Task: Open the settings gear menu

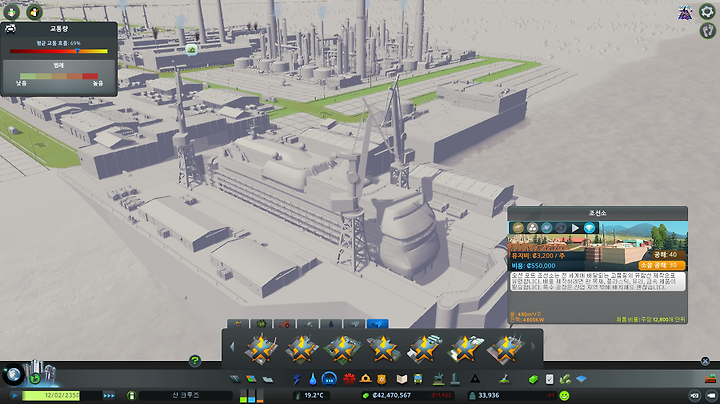Action: [x=707, y=11]
